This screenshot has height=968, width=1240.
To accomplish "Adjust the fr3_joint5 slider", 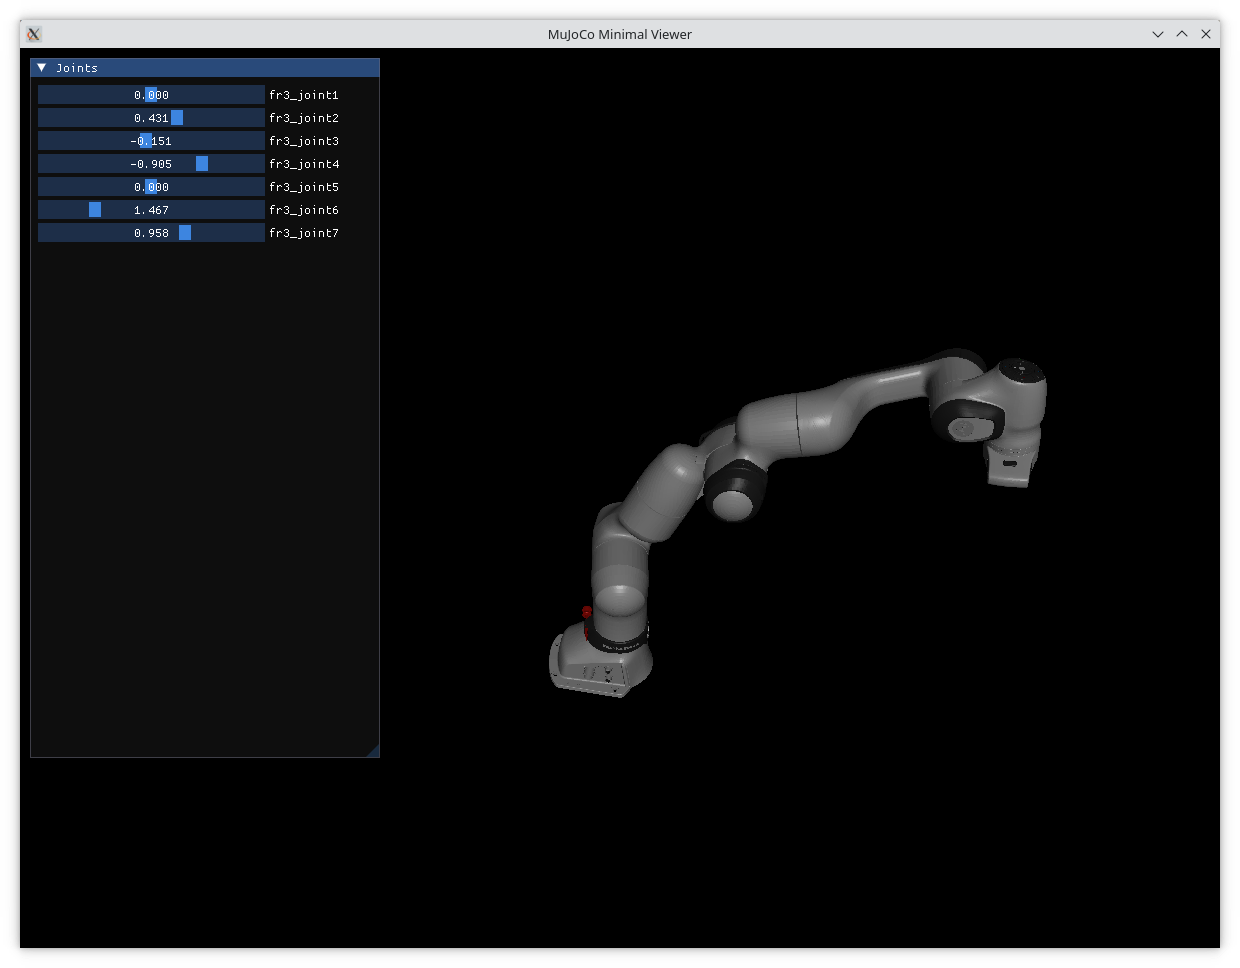I will tap(151, 186).
